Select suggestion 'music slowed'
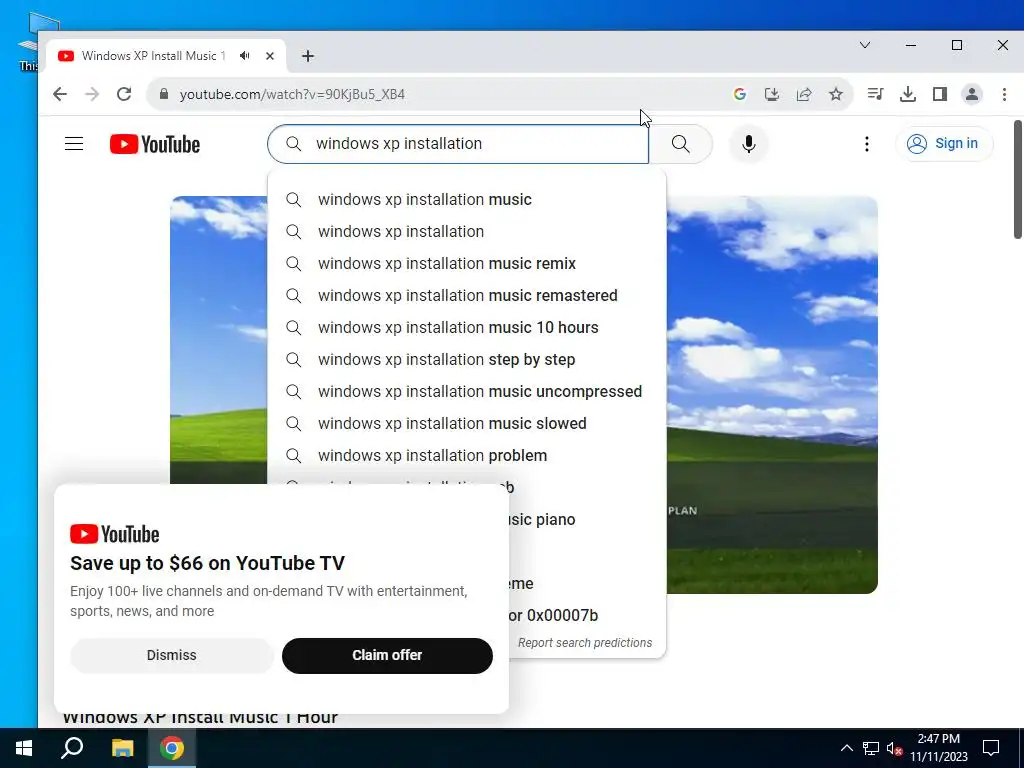Screen dimensions: 1024x768 467,423
